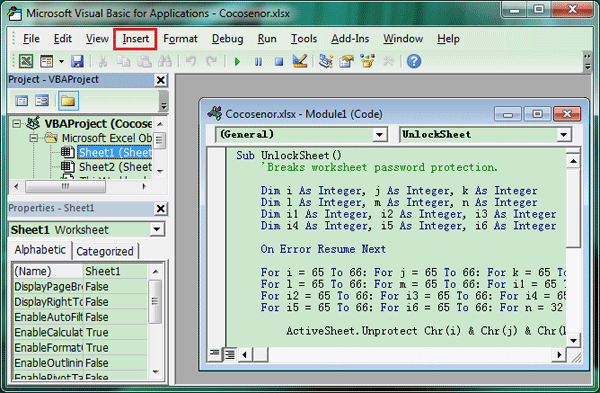Run the macro with green play icon

pos(237,61)
